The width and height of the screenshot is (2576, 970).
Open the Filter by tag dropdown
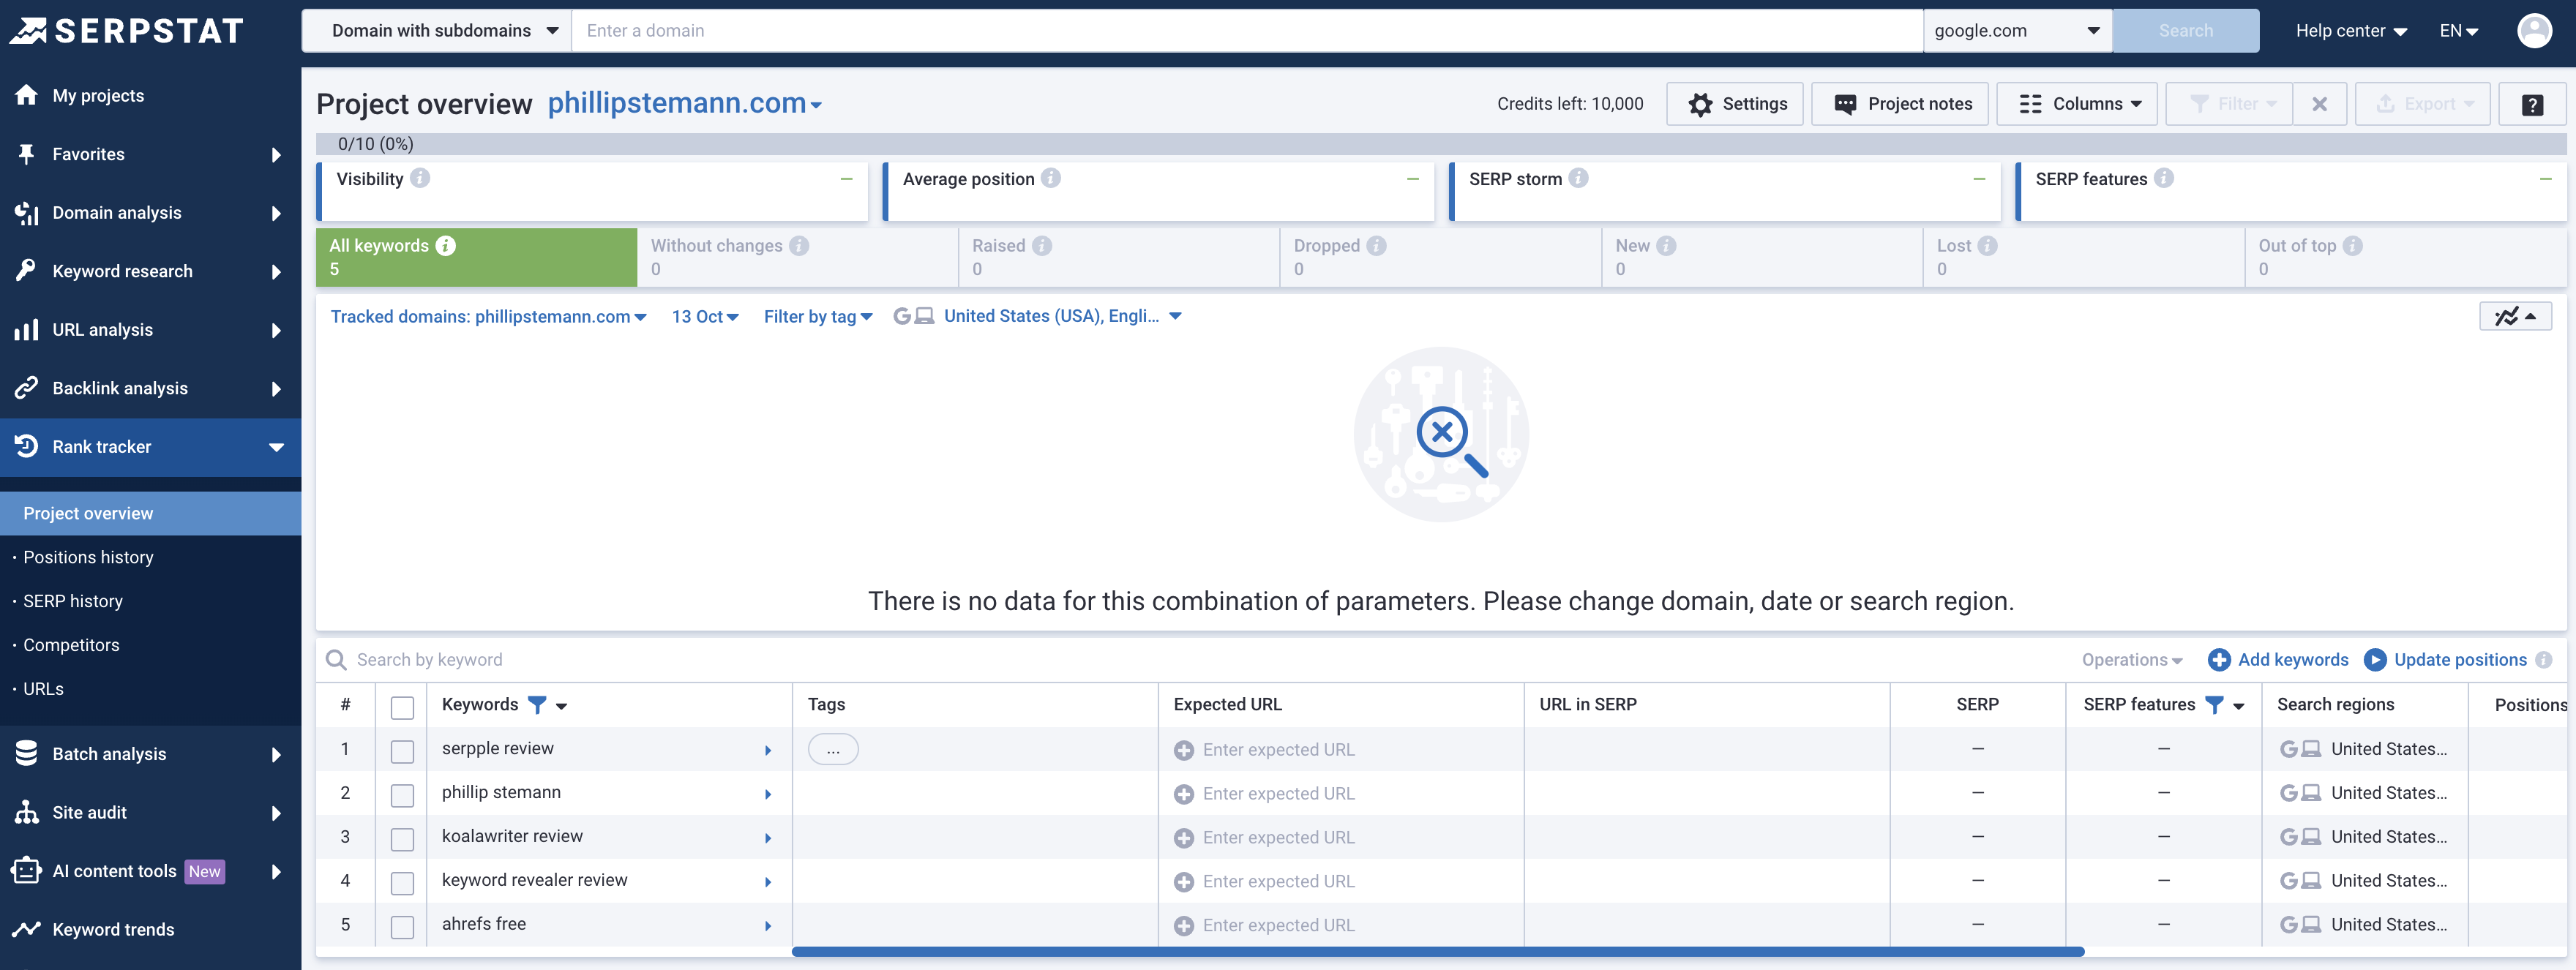click(818, 316)
